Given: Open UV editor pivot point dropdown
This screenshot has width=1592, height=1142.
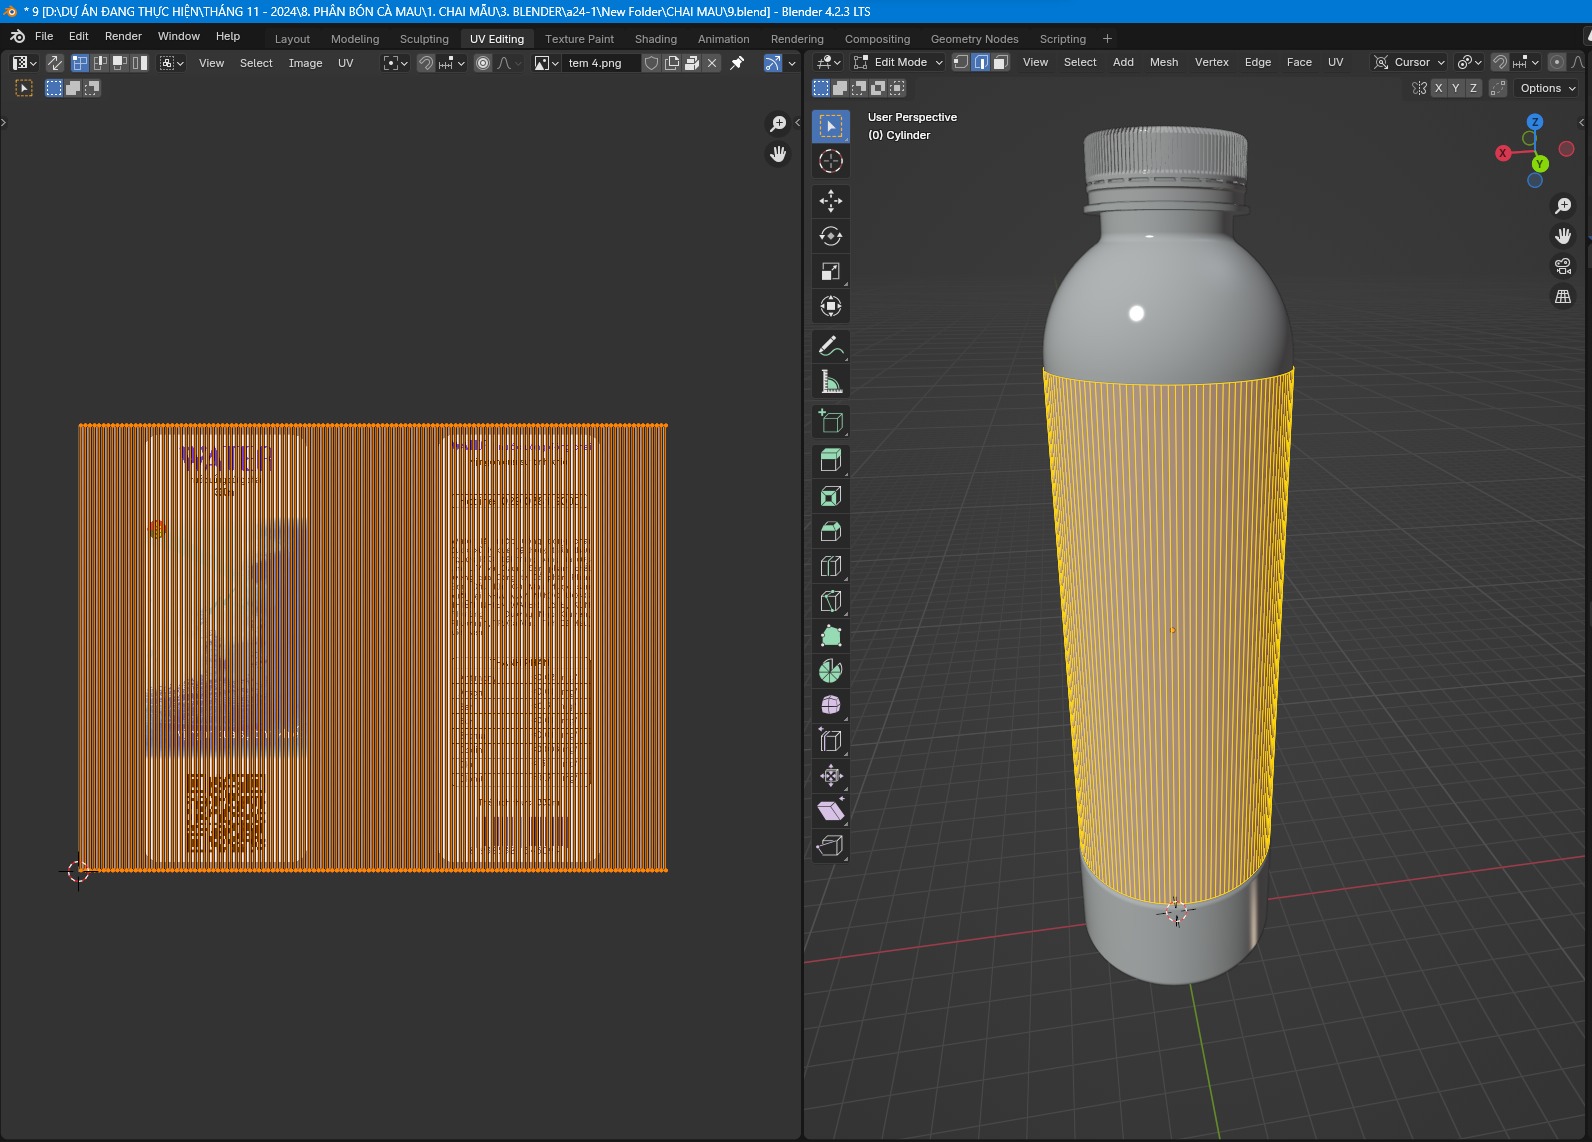Looking at the screenshot, I should (x=396, y=63).
